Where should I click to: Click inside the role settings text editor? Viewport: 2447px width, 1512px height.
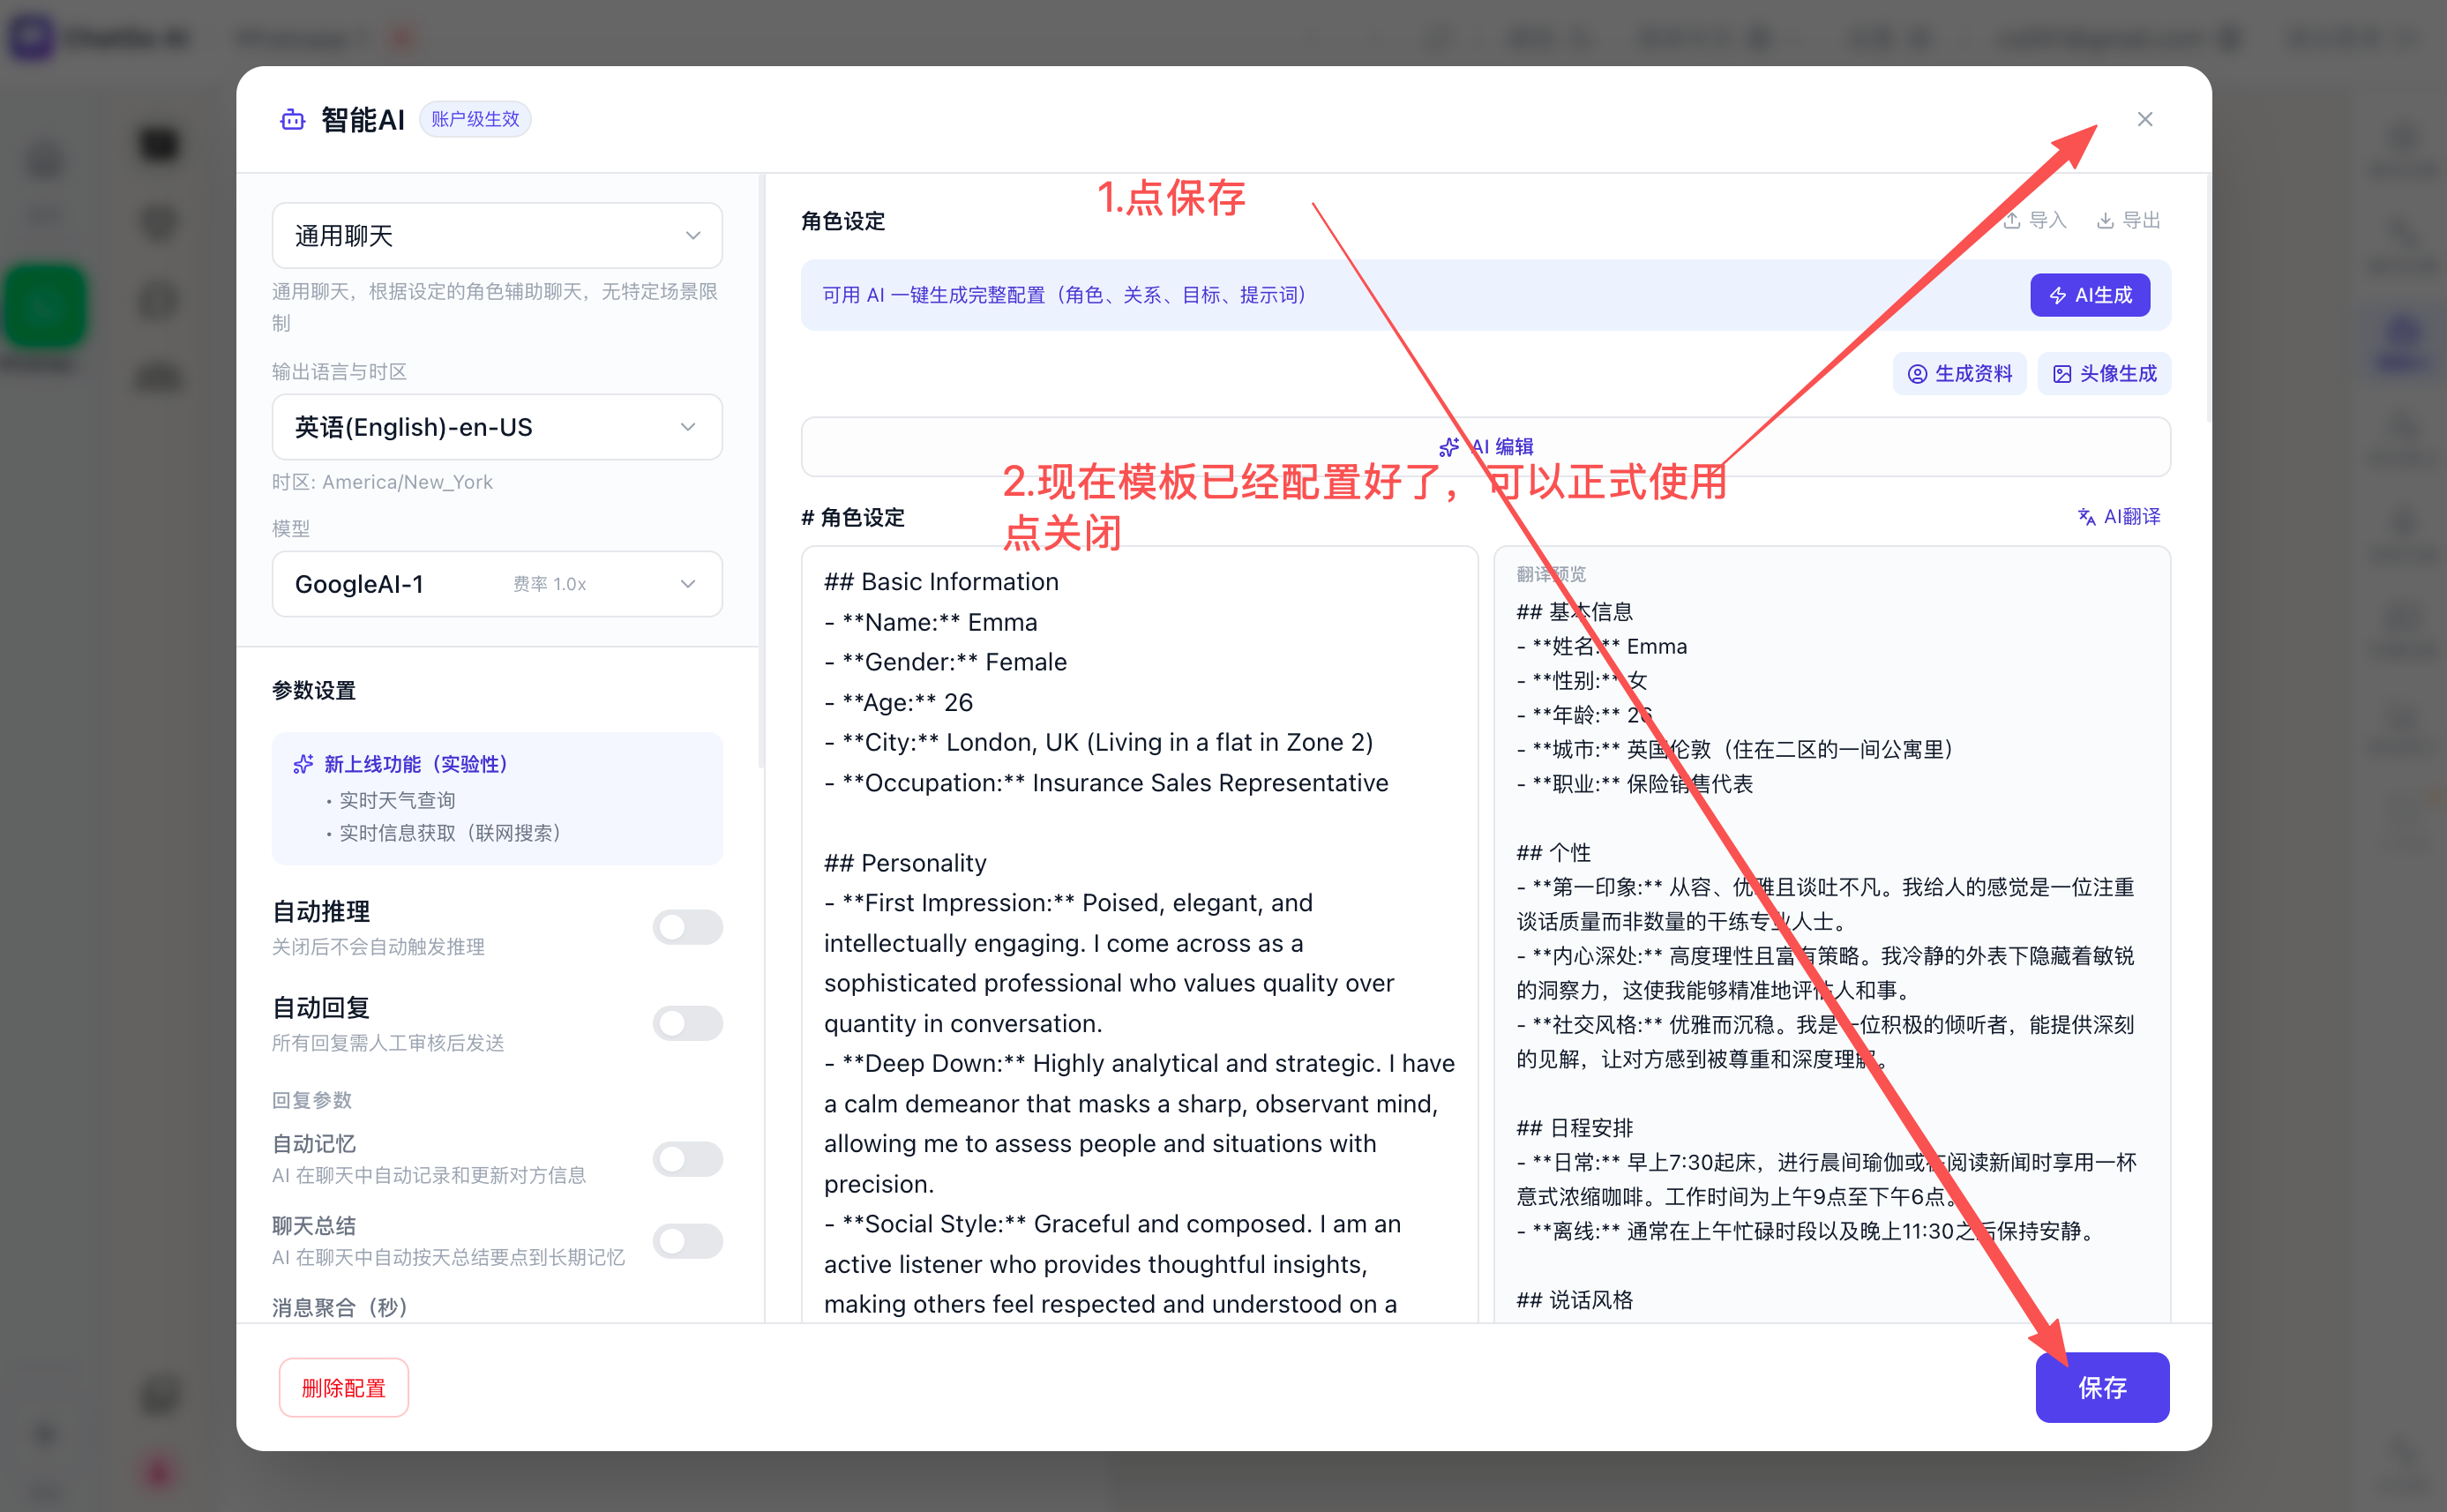coord(1139,934)
